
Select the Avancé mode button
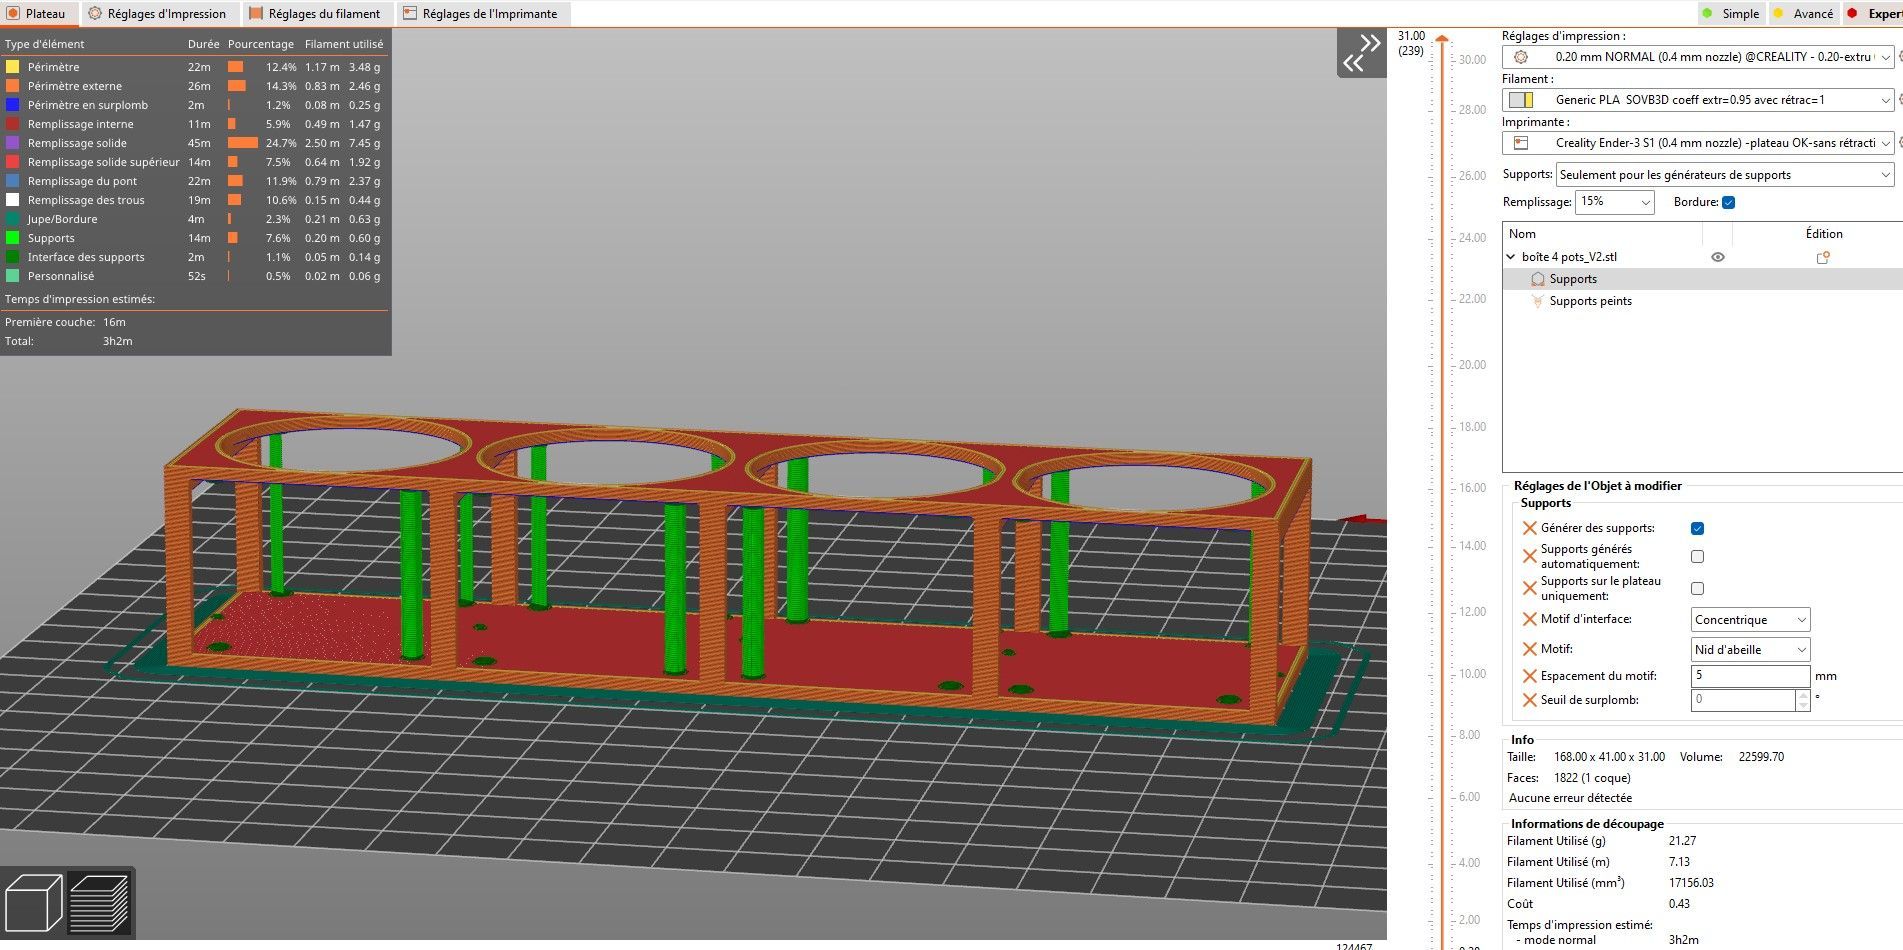(x=1805, y=14)
